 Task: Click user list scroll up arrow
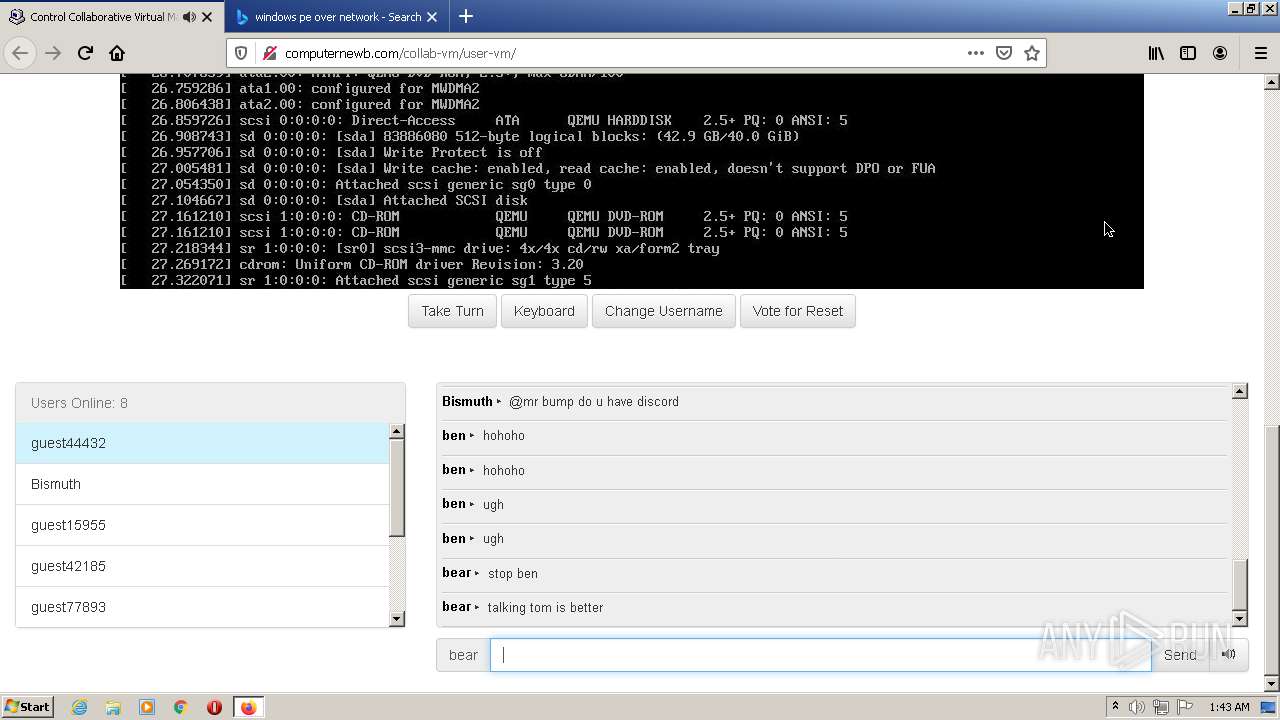(397, 431)
